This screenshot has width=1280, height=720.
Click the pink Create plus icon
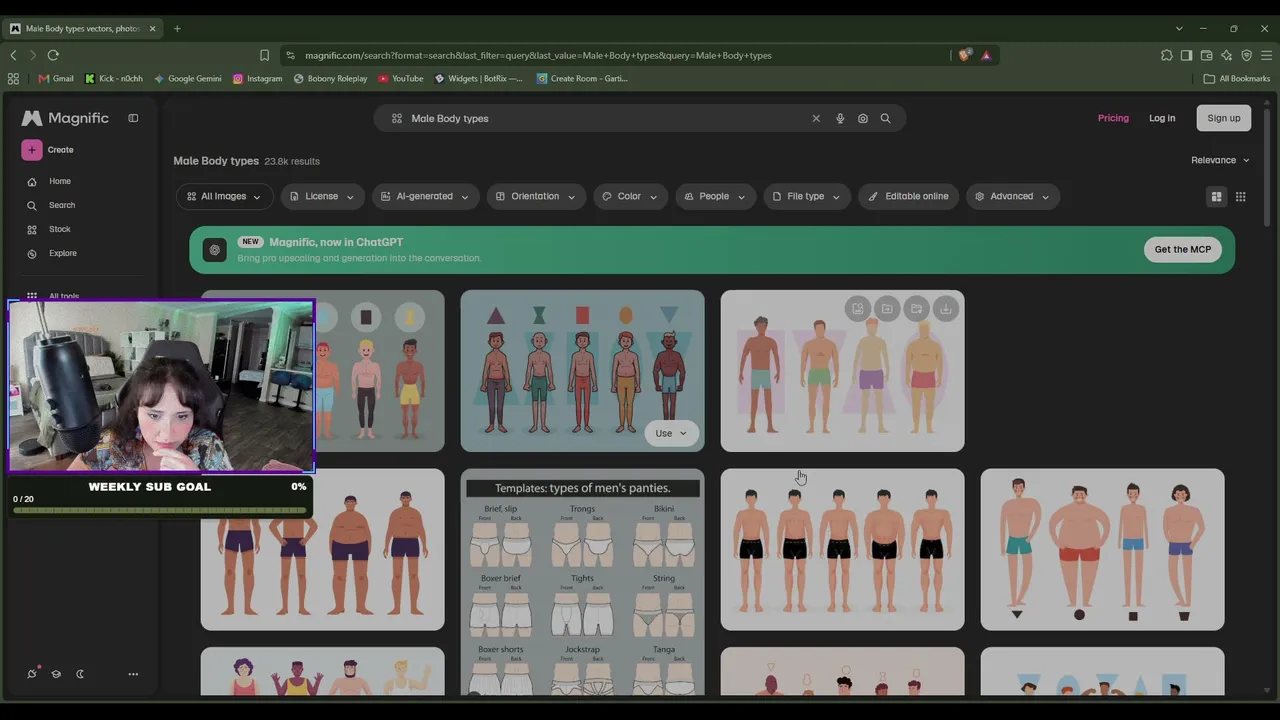pos(32,150)
